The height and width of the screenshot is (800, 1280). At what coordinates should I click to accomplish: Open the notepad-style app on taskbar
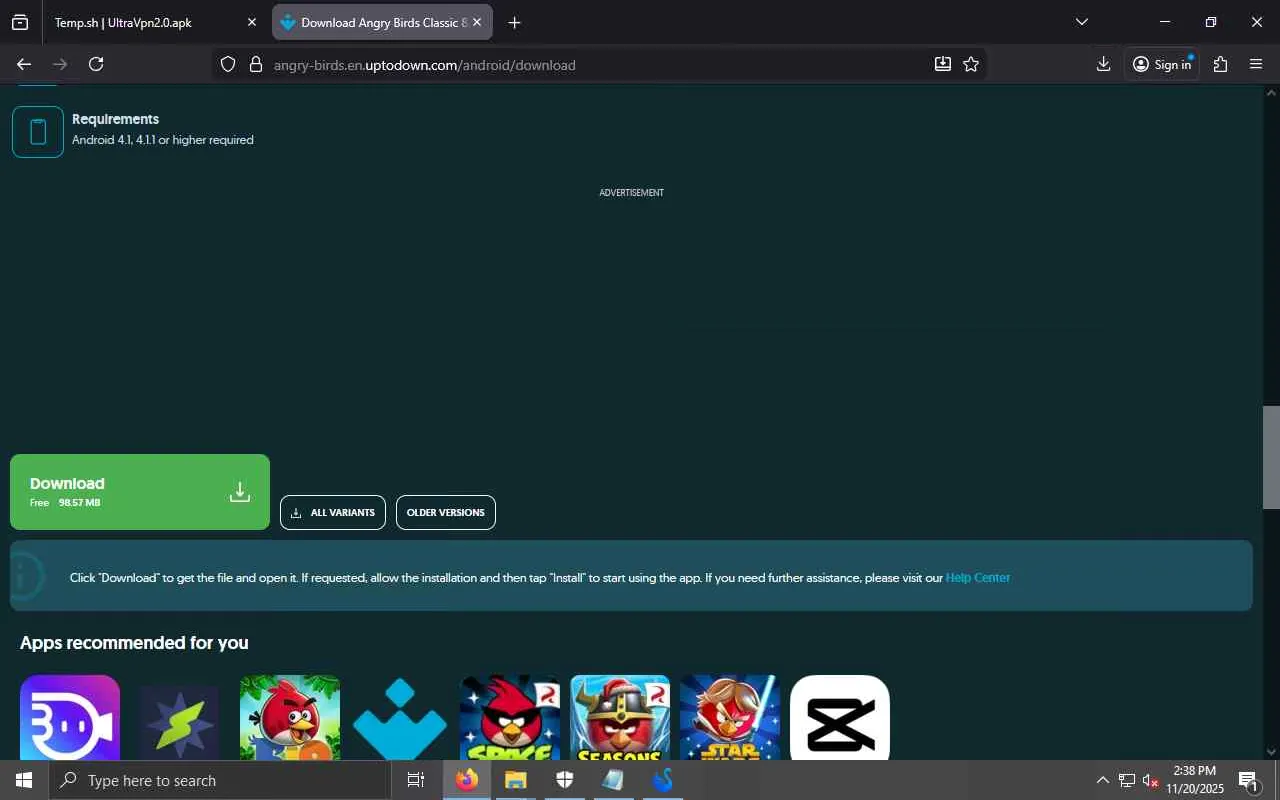614,780
